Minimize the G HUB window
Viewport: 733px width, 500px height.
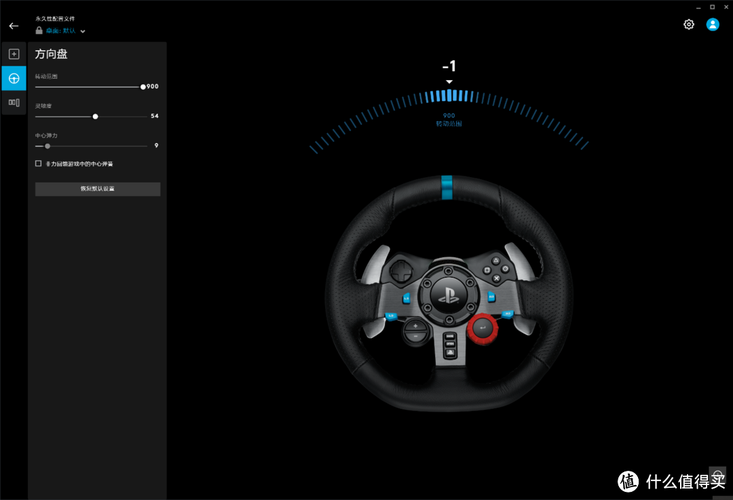(x=698, y=7)
